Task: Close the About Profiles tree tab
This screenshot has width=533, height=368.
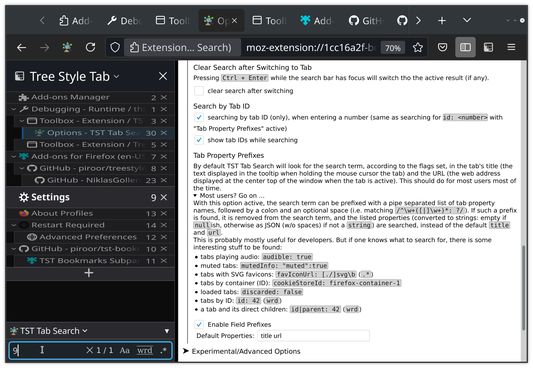Action: tap(164, 213)
